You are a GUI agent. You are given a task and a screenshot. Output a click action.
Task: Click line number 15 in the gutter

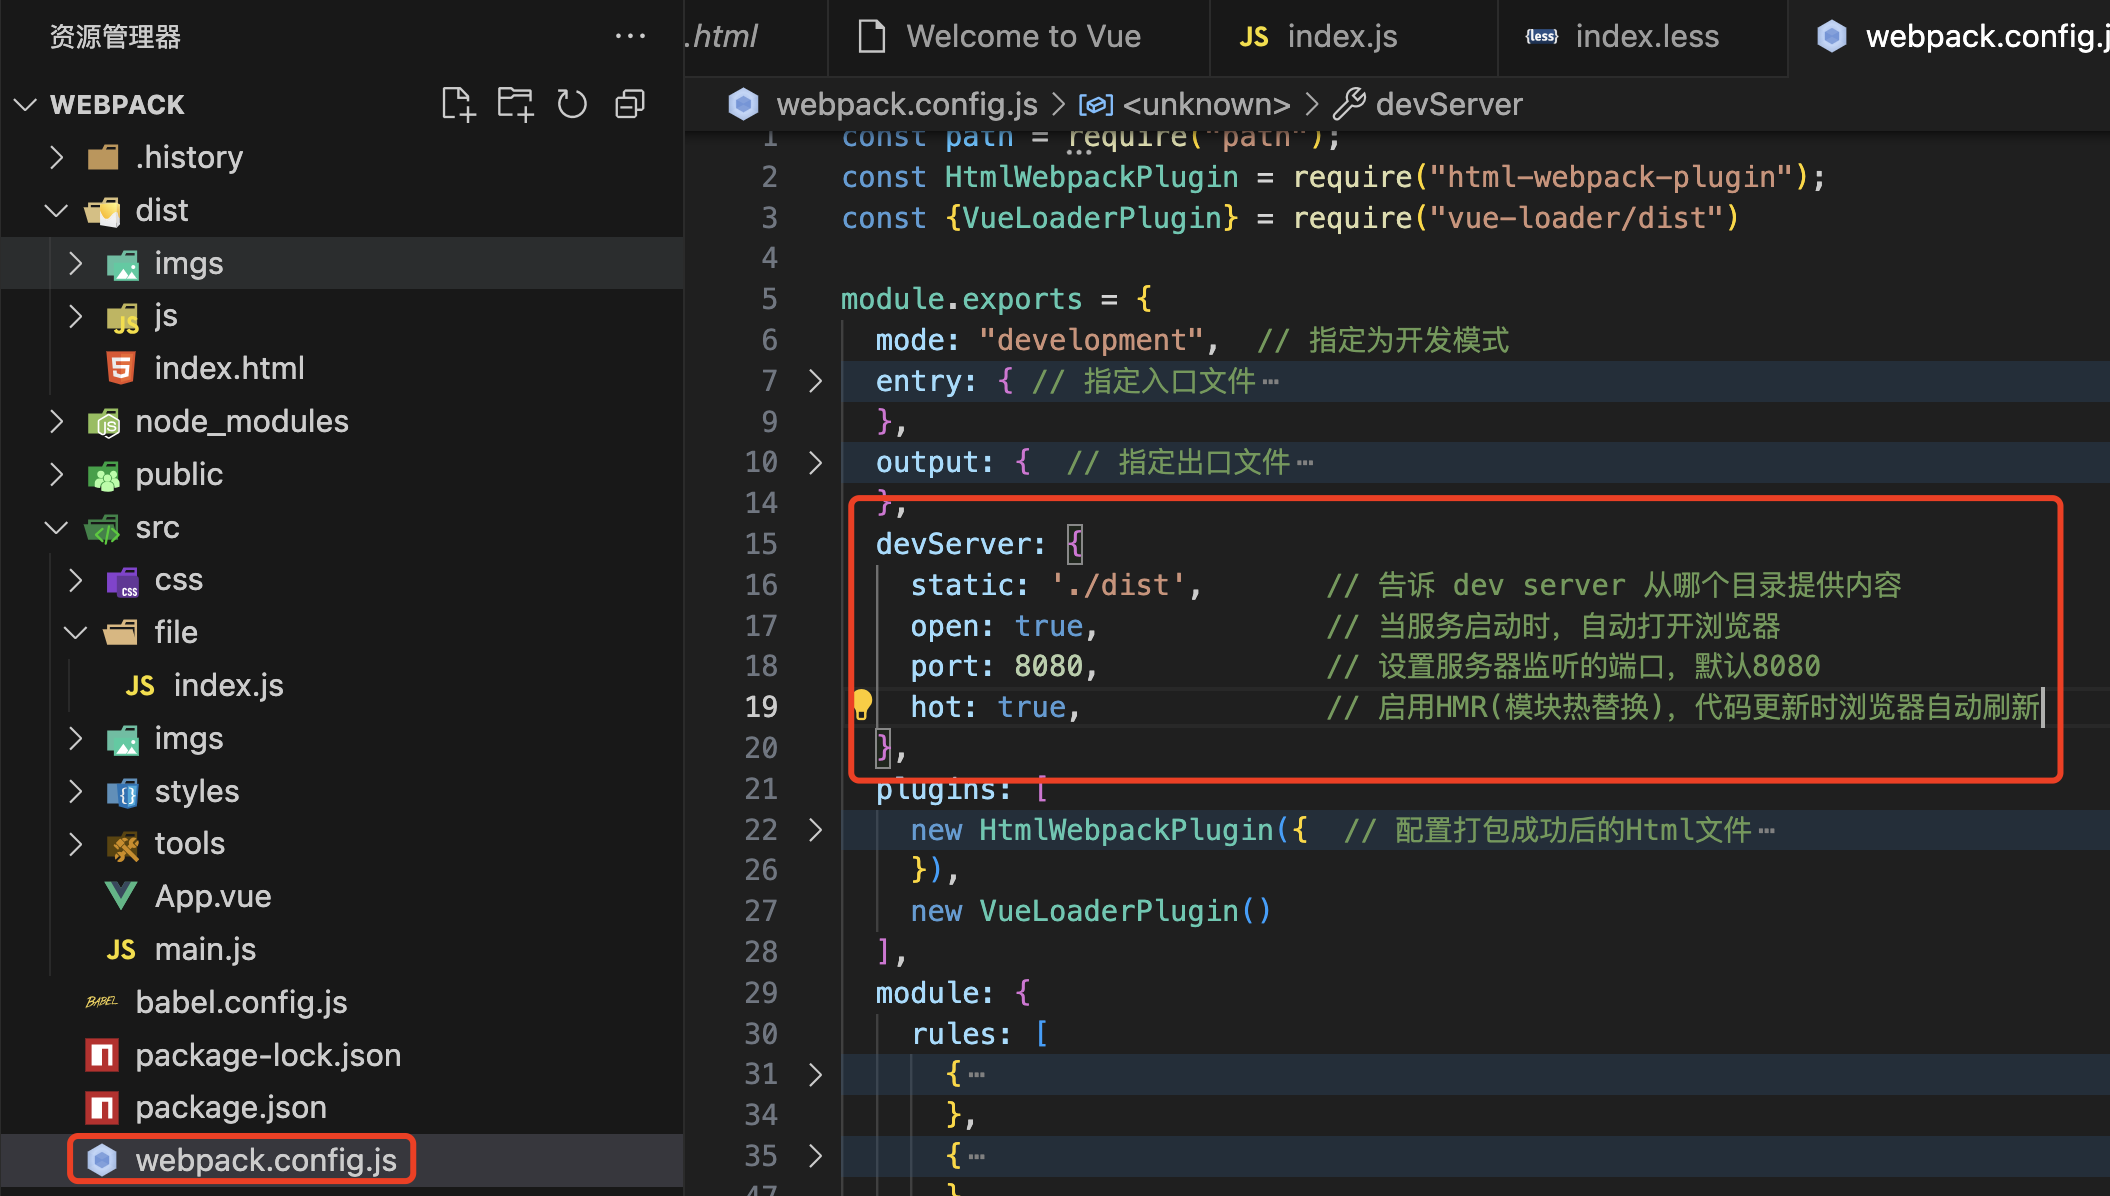tap(761, 544)
